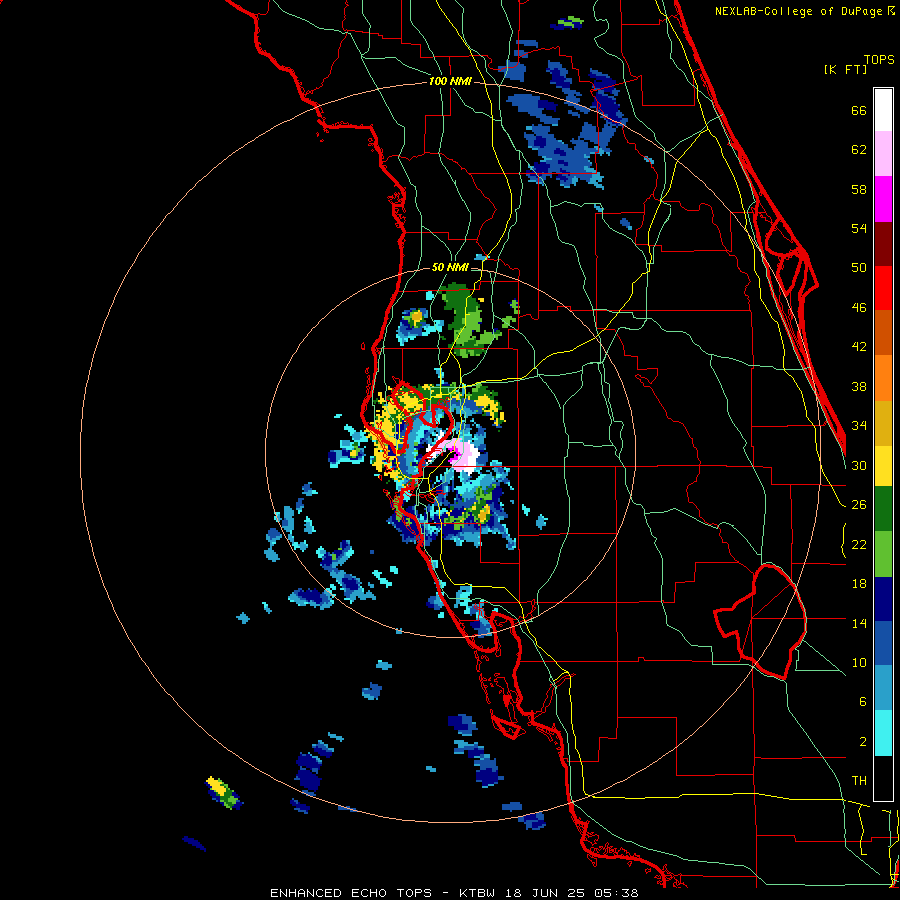Click the light pink legend swatch
The width and height of the screenshot is (900, 900).
click(x=883, y=154)
